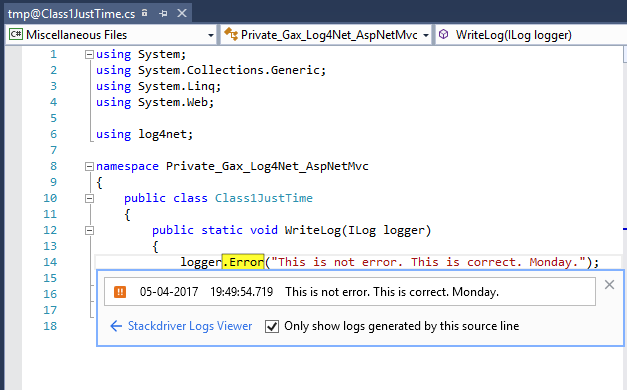Click the C# file icon beside Miscellaneous Files
The width and height of the screenshot is (627, 390).
pos(16,34)
